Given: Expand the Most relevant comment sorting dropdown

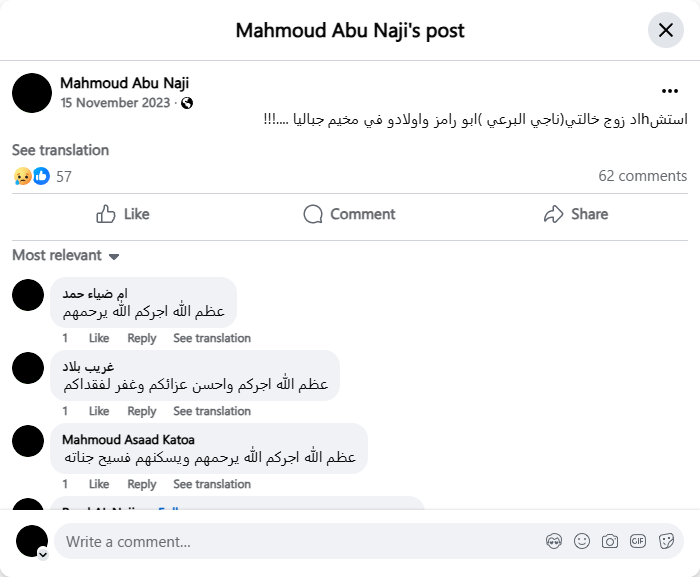Looking at the screenshot, I should [66, 256].
